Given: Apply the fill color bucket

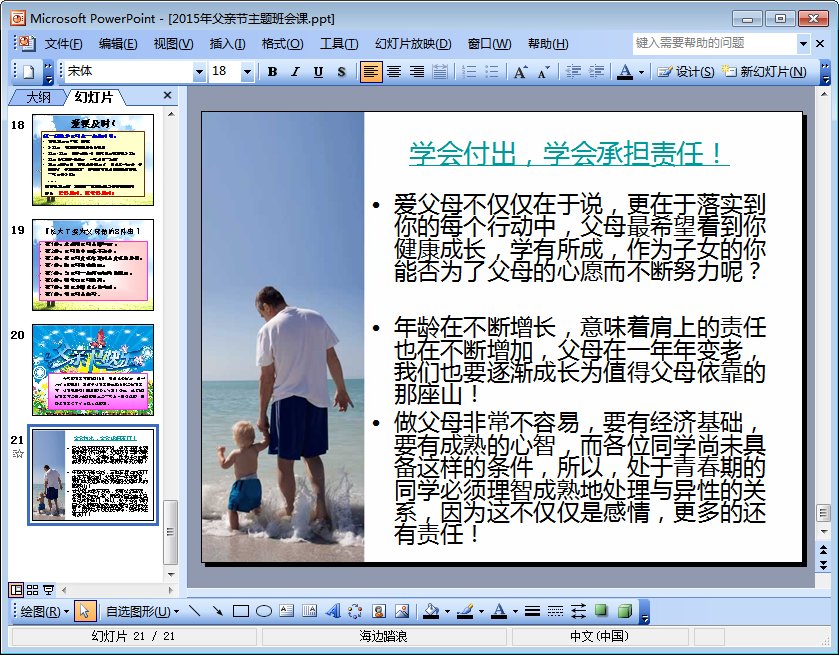Looking at the screenshot, I should [431, 611].
